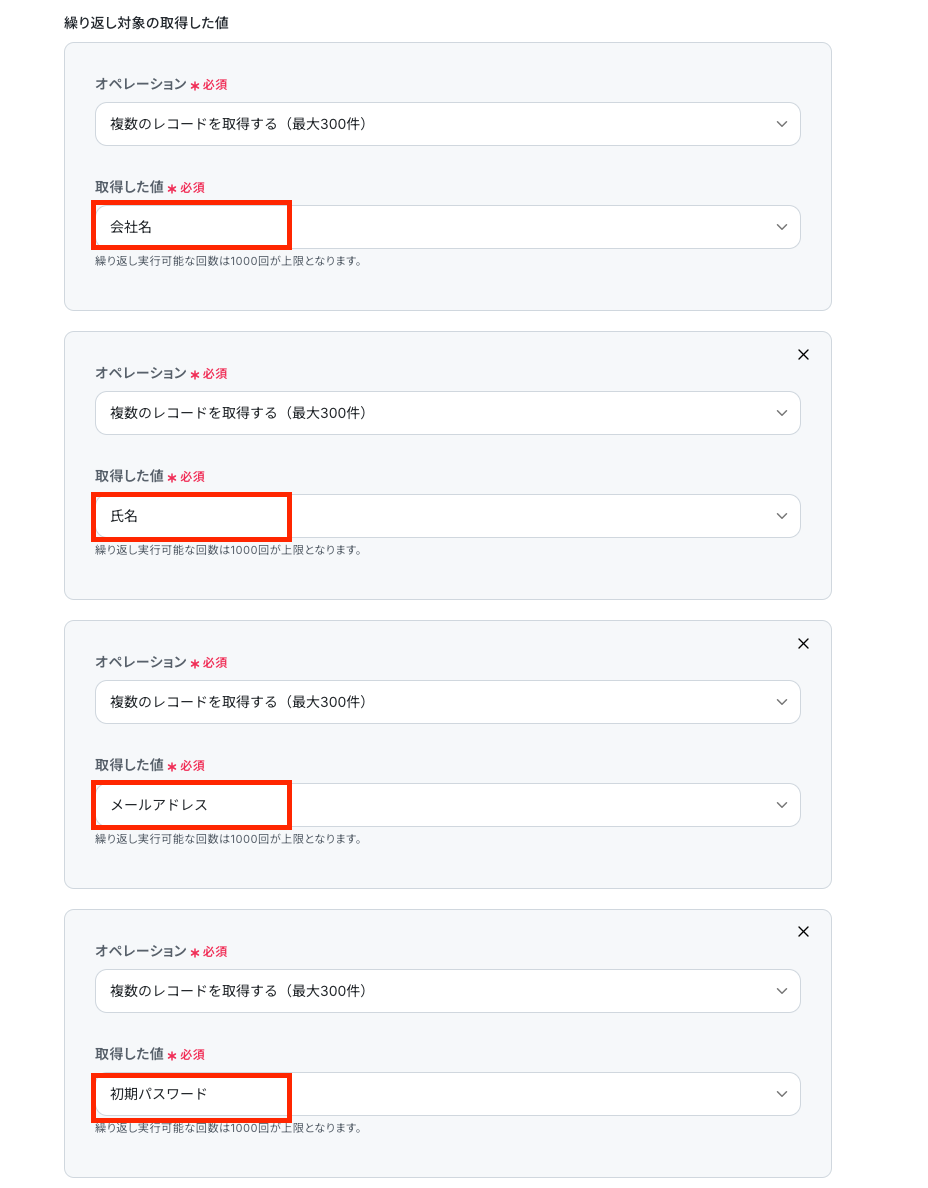The image size is (928, 1188).
Task: Open the 会社名 acquired-value dropdown
Action: [x=448, y=227]
